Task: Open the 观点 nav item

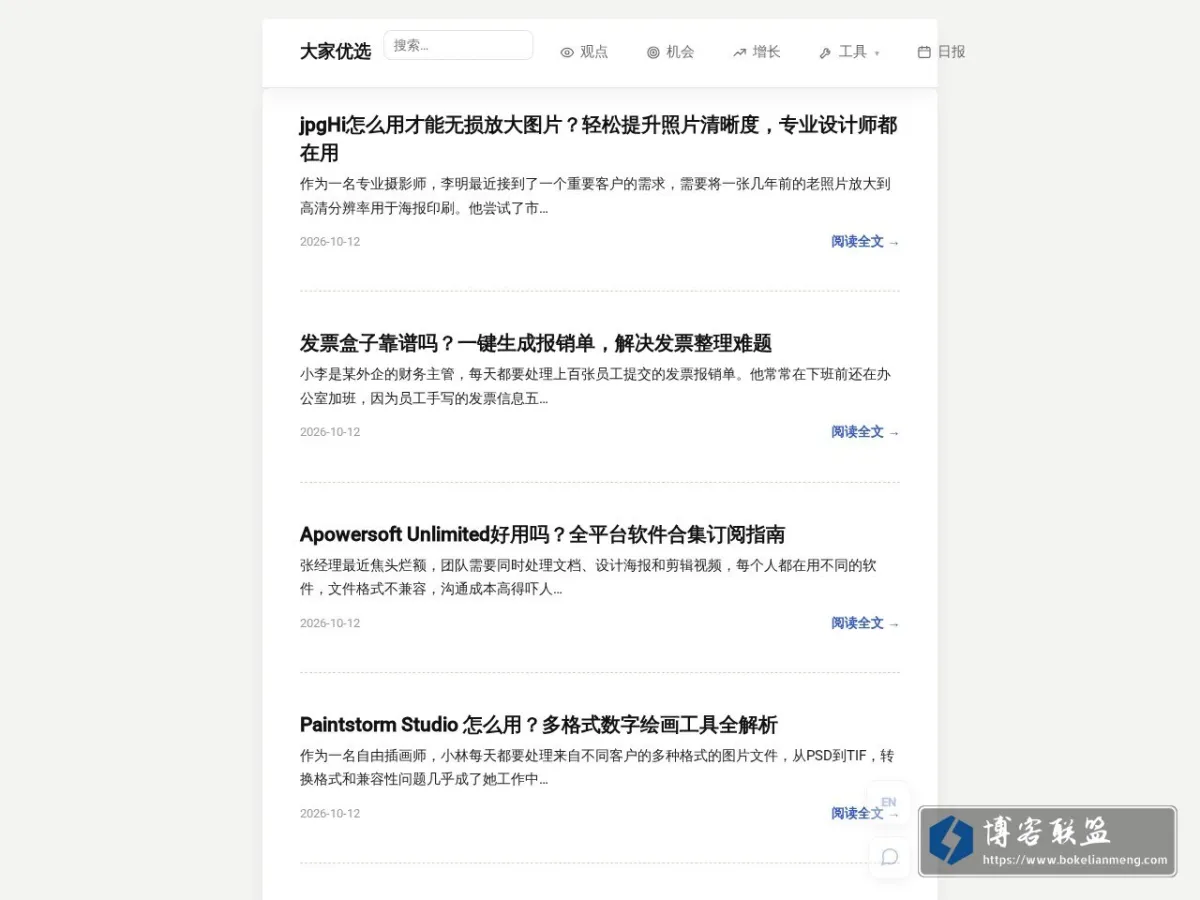Action: coord(584,52)
